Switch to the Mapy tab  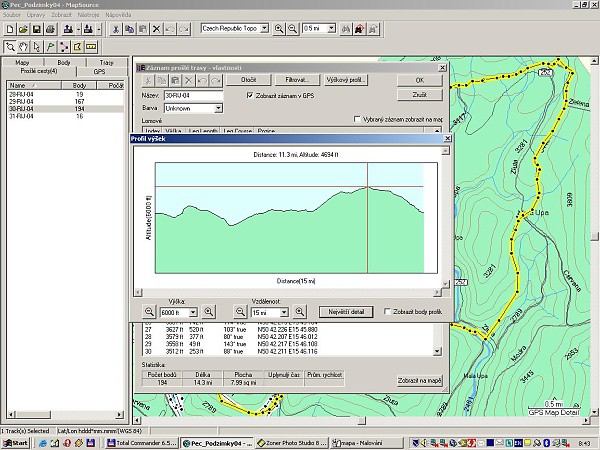(x=22, y=62)
